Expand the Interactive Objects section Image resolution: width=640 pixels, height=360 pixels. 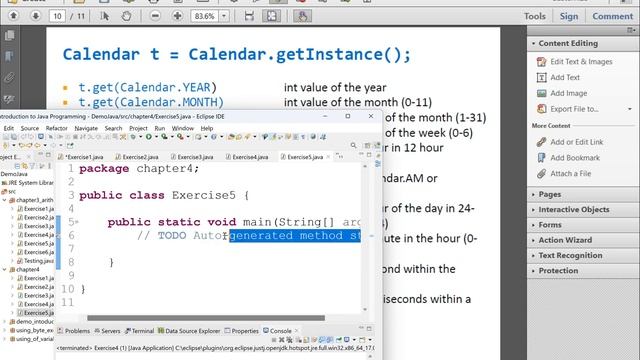point(573,209)
